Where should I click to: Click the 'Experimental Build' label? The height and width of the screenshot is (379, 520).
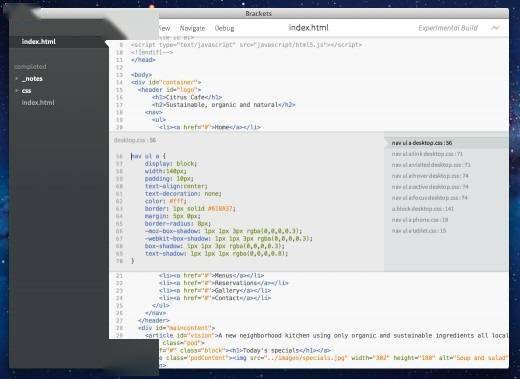coord(448,28)
